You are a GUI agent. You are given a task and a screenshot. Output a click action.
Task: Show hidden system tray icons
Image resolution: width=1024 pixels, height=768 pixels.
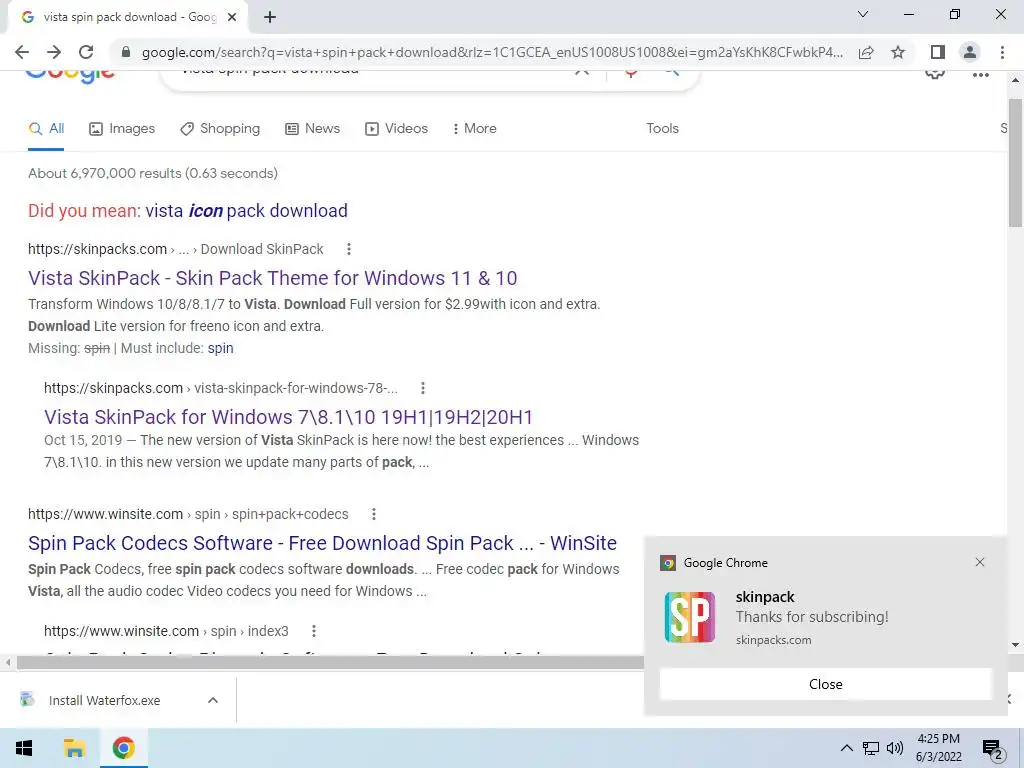click(846, 748)
